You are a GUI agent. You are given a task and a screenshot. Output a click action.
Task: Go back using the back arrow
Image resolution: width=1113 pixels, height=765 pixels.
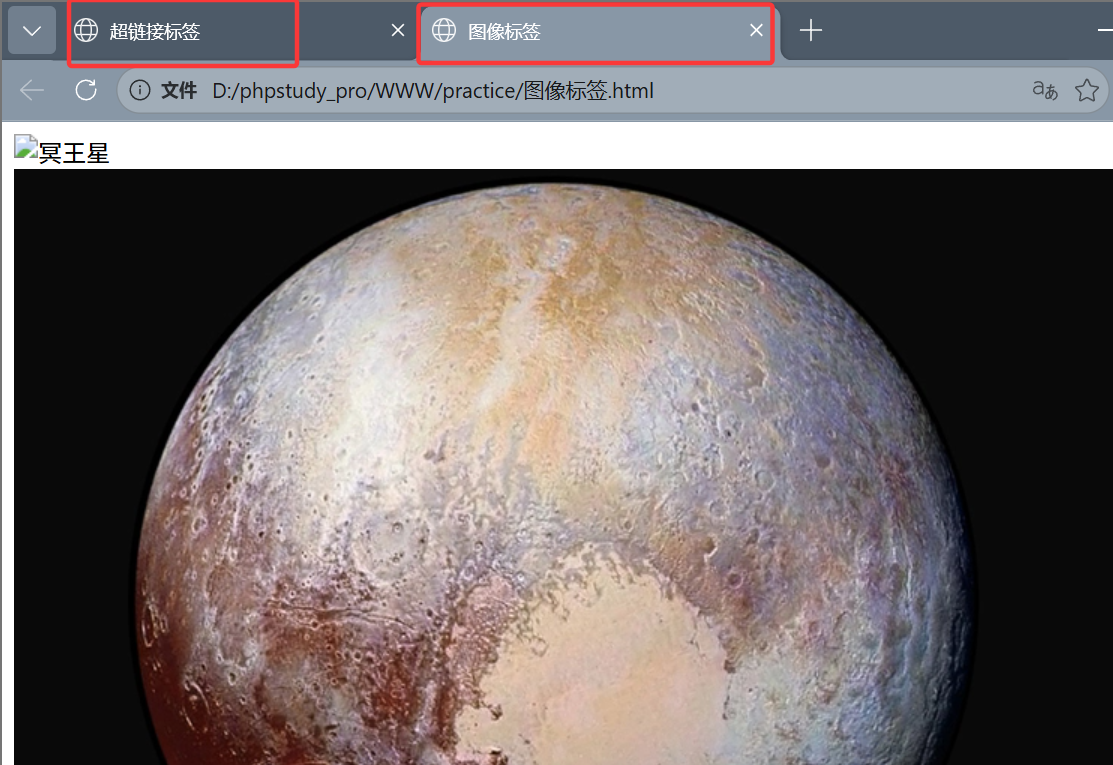[32, 90]
